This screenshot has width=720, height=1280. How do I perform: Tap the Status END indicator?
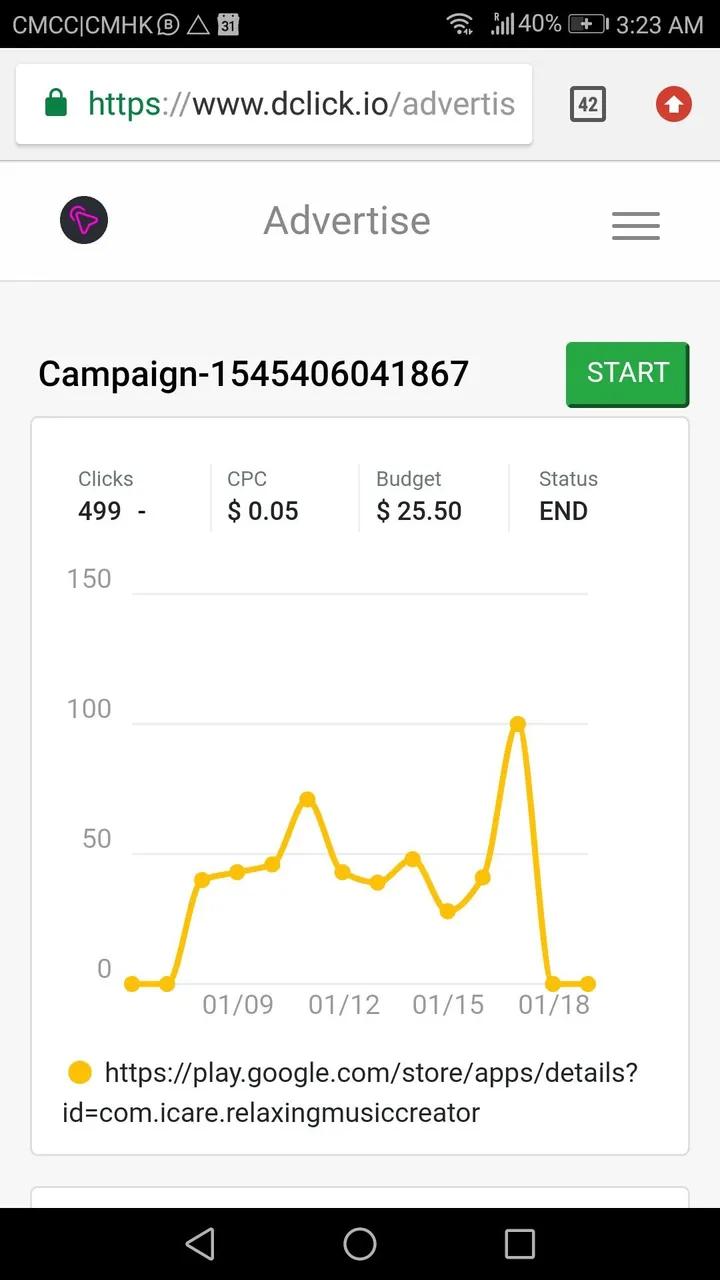568,496
